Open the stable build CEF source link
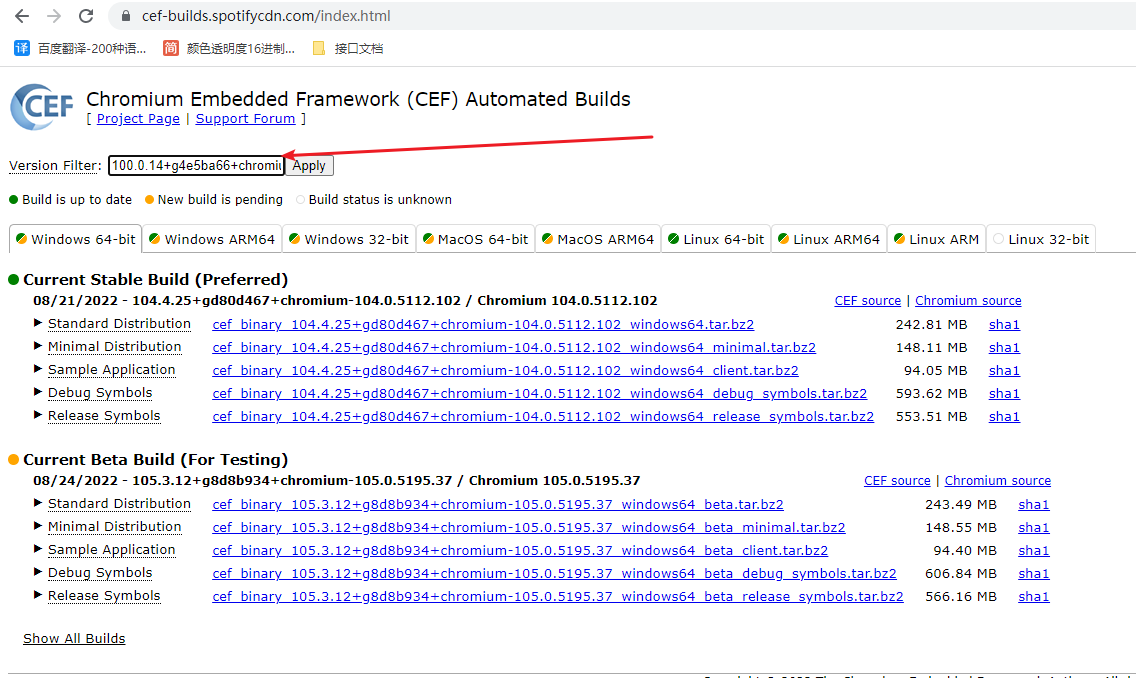The height and width of the screenshot is (678, 1136). (x=867, y=301)
